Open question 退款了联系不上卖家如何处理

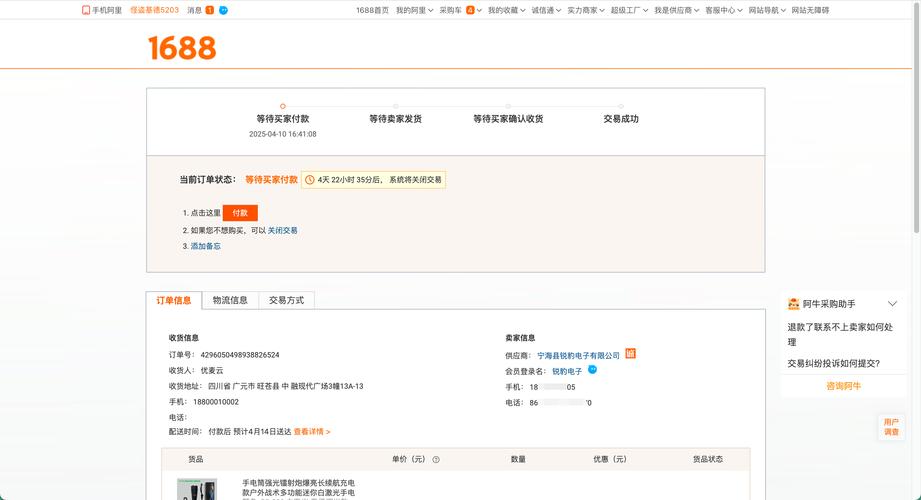click(x=840, y=334)
